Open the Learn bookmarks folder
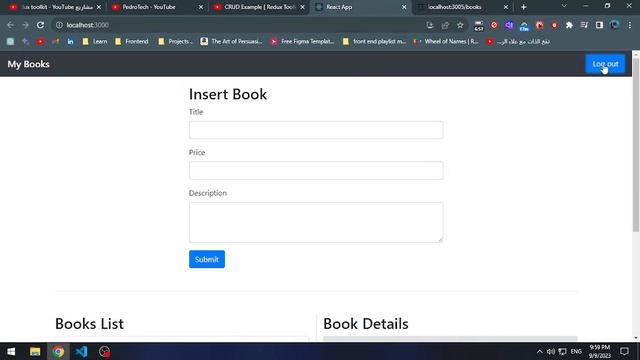Screen dimensions: 640x360 pos(94,41)
